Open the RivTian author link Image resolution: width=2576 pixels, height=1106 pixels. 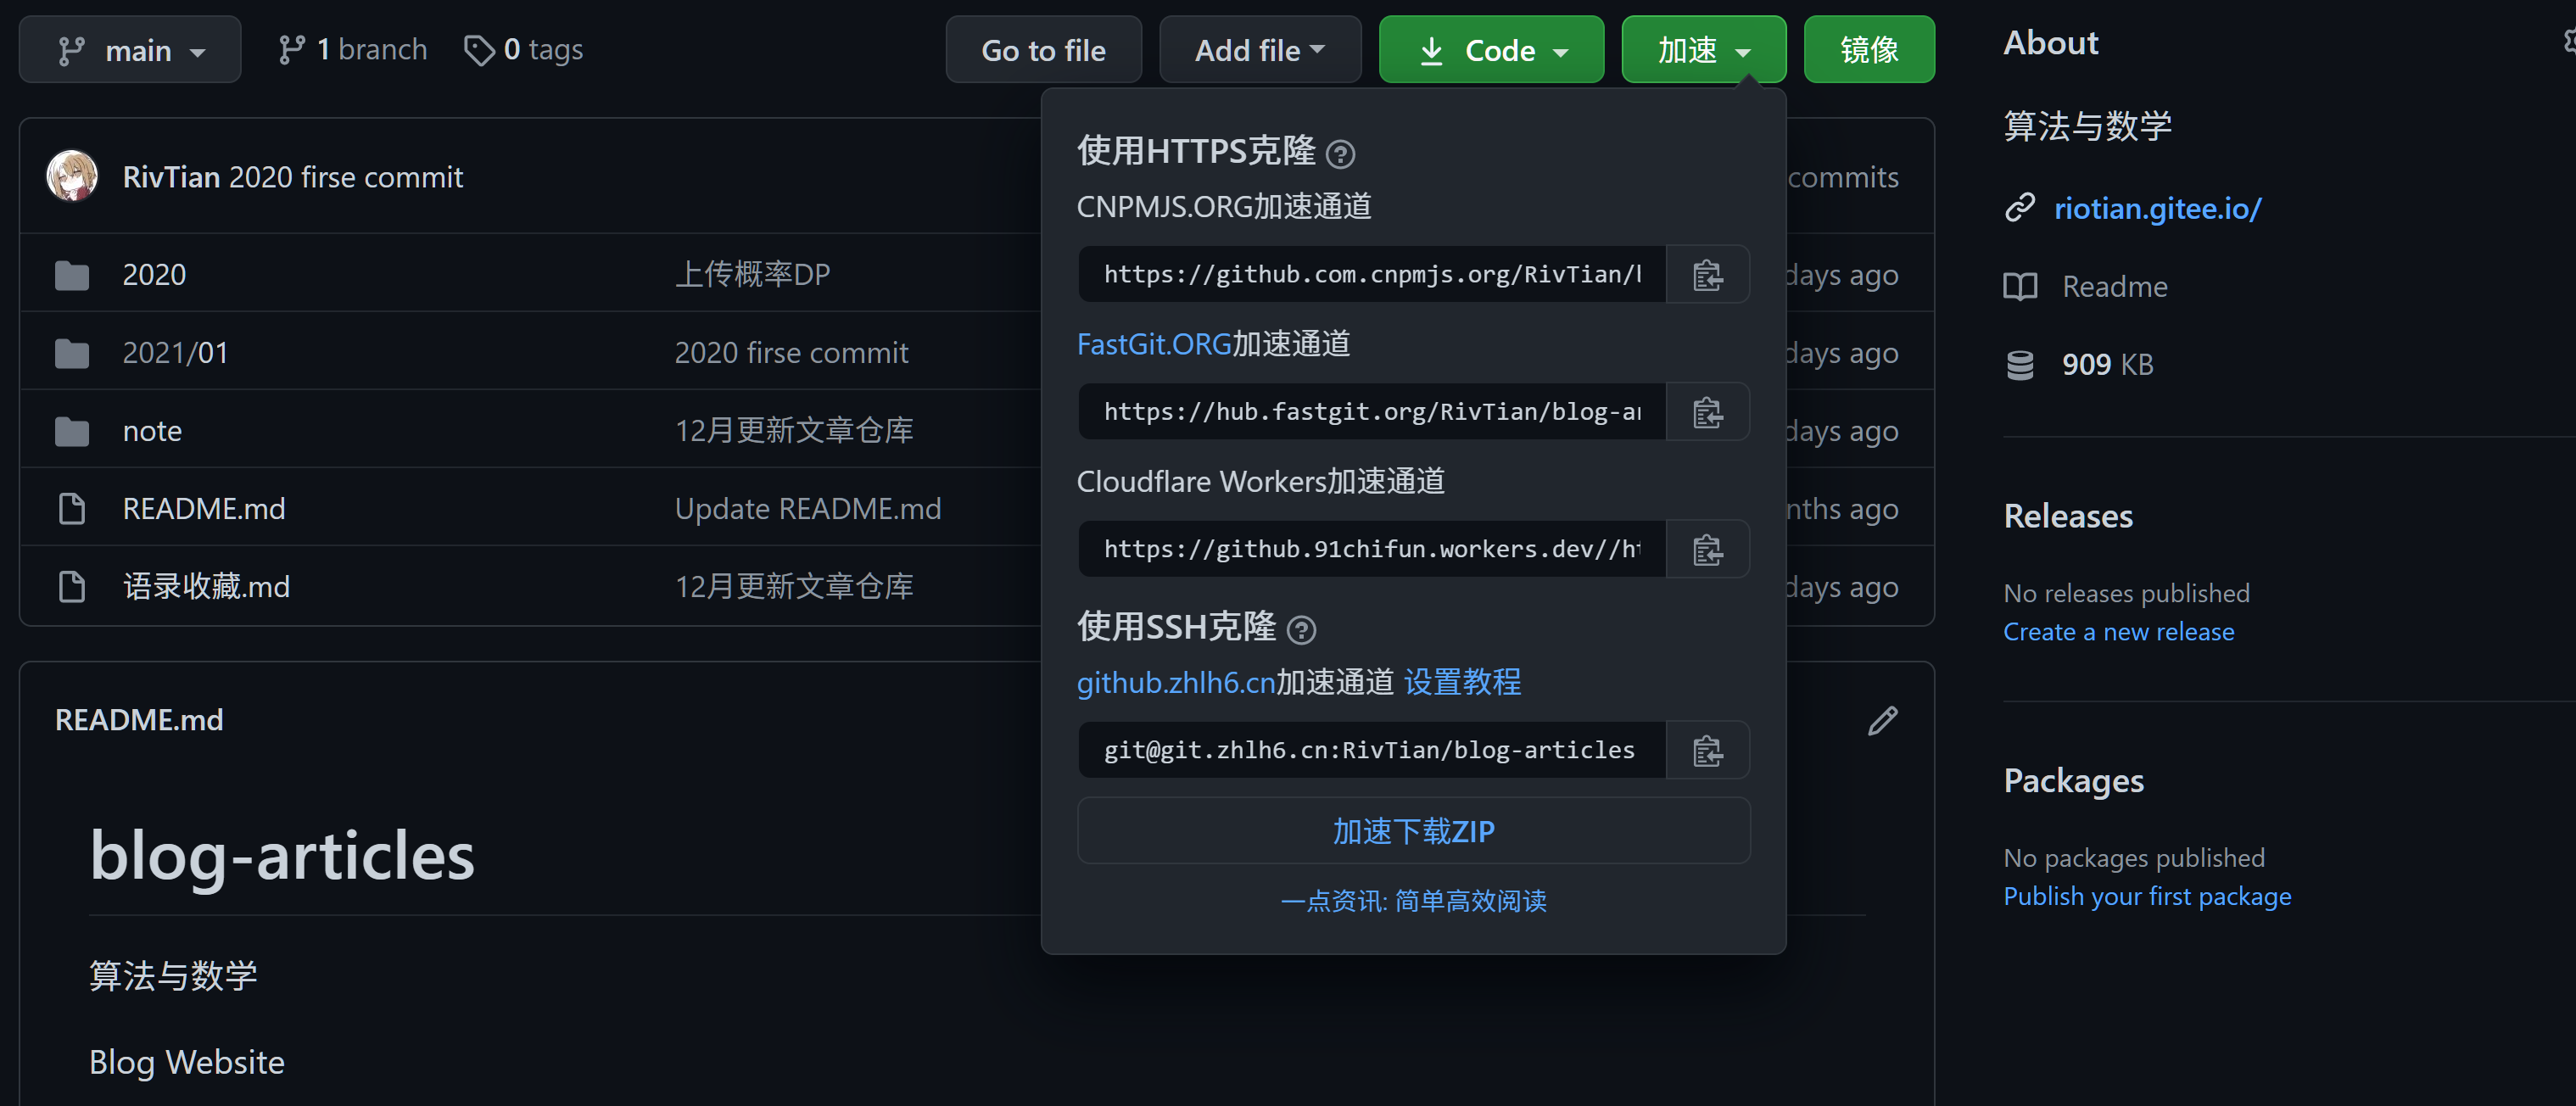click(x=171, y=177)
